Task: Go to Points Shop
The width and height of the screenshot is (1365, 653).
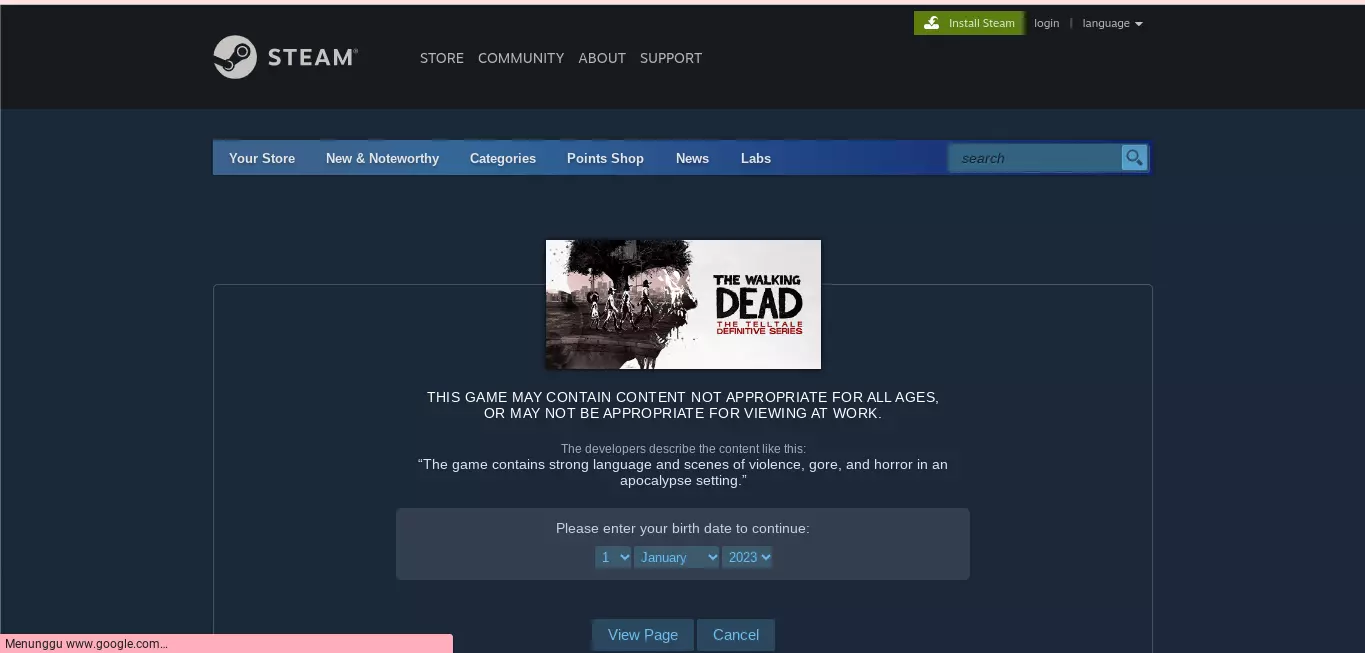Action: (605, 158)
